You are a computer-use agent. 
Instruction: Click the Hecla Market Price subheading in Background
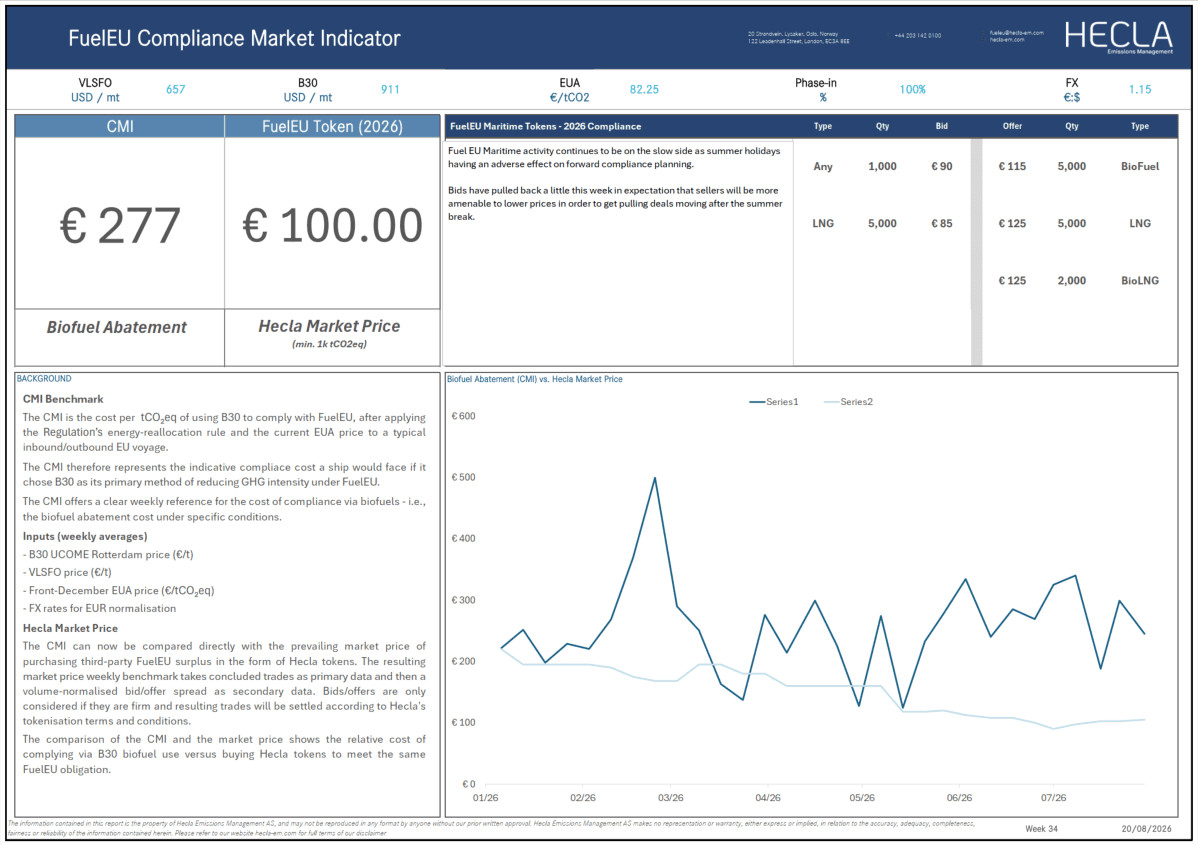(x=70, y=628)
